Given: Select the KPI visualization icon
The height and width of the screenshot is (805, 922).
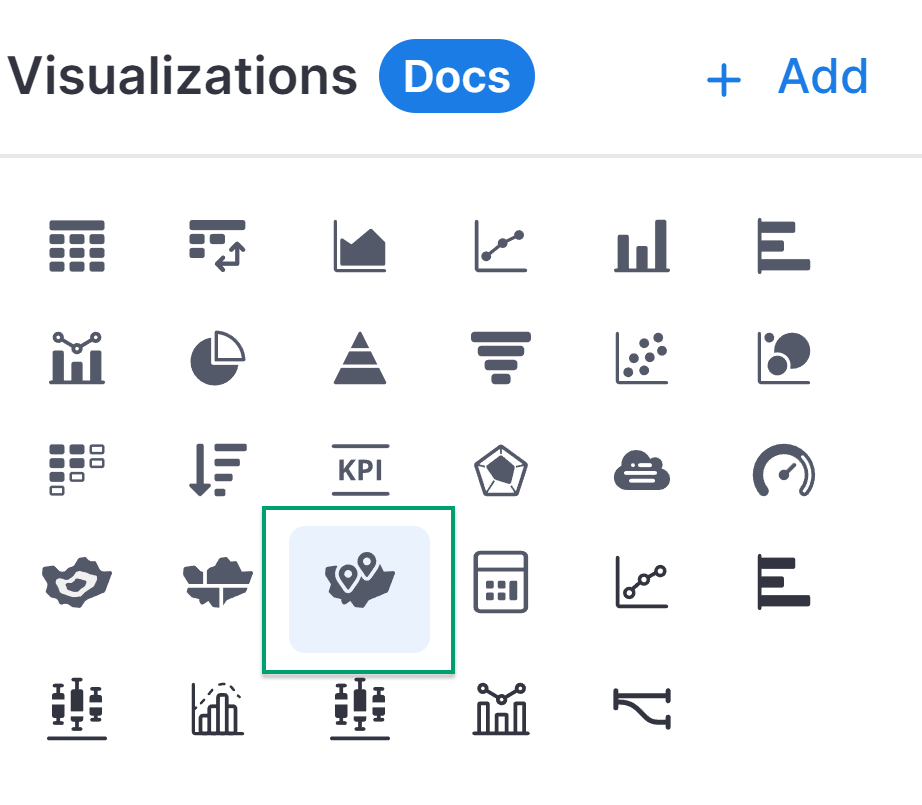Looking at the screenshot, I should click(x=360, y=470).
